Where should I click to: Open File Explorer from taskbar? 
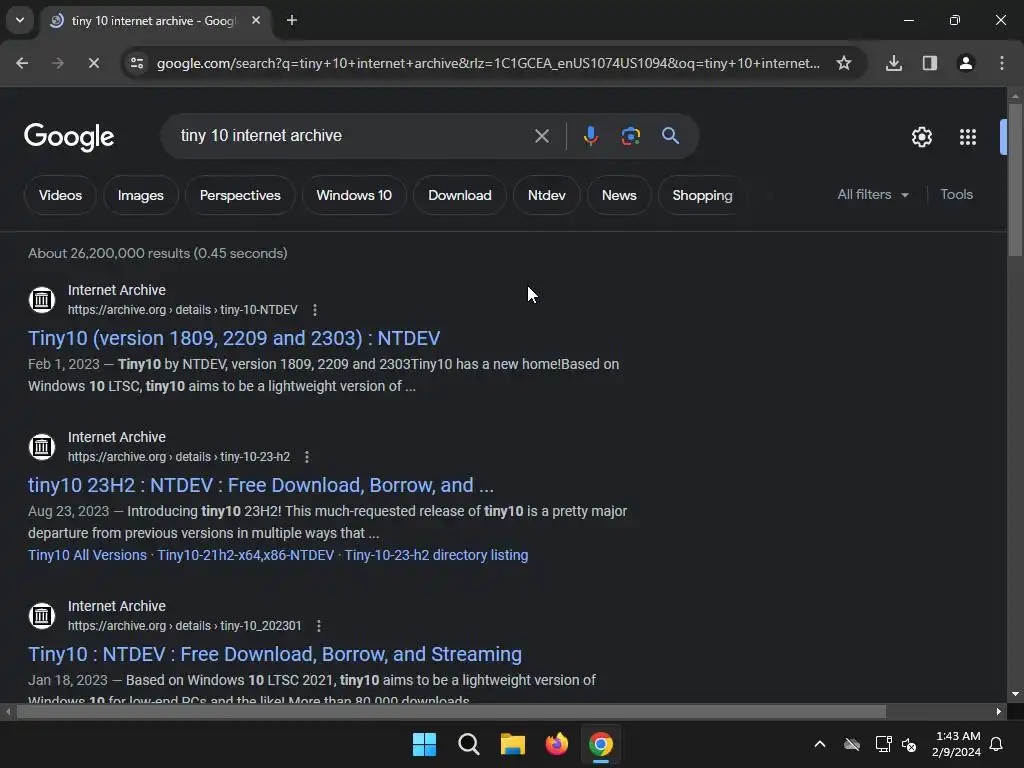[513, 744]
